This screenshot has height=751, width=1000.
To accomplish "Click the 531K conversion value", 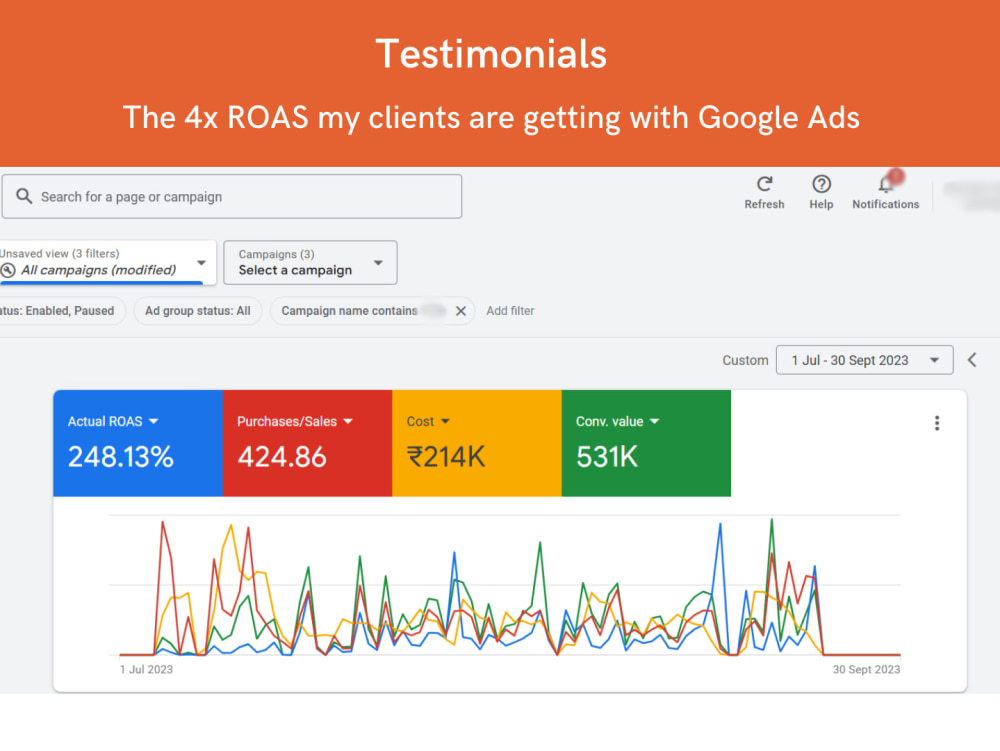I will coord(607,457).
